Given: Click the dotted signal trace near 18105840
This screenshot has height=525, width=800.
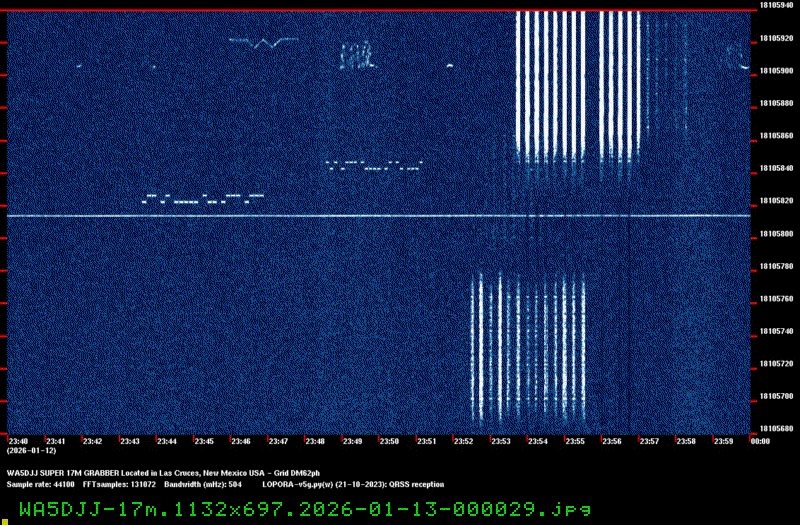Looking at the screenshot, I should pyautogui.click(x=374, y=165).
